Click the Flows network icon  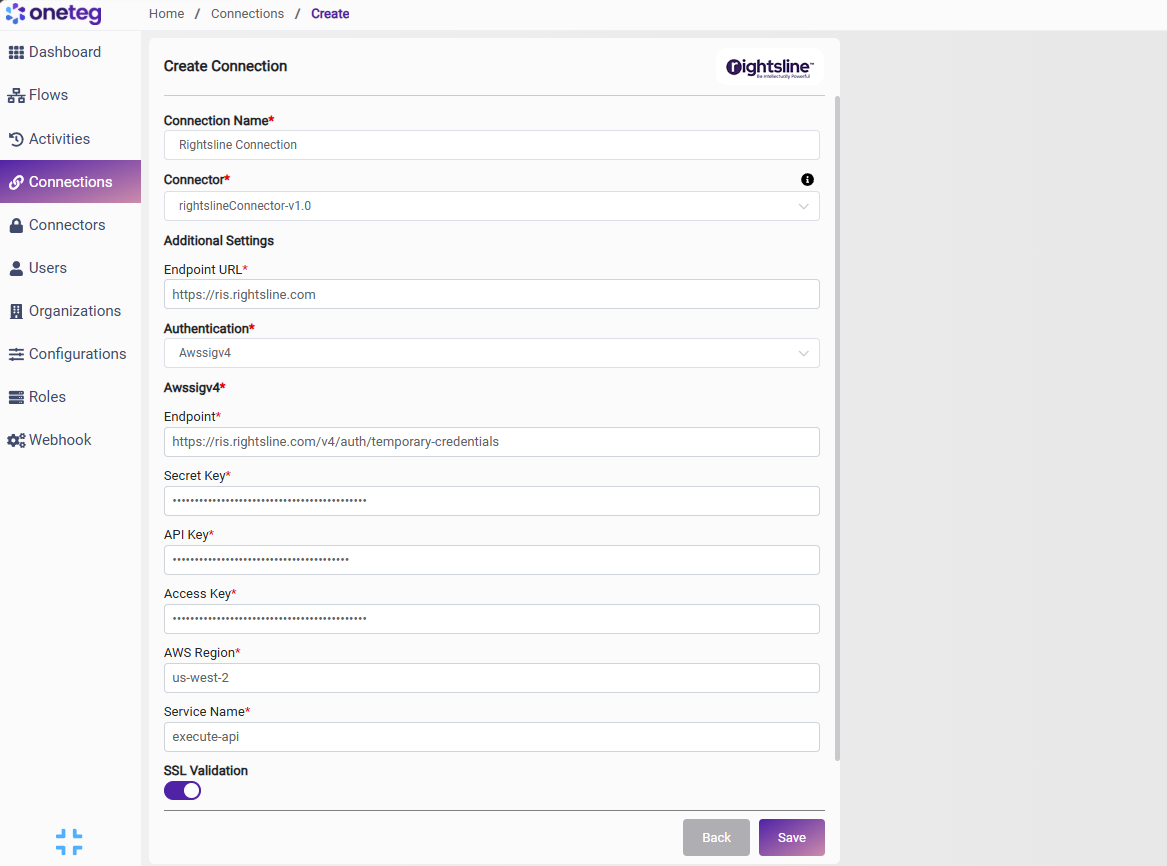coord(16,95)
